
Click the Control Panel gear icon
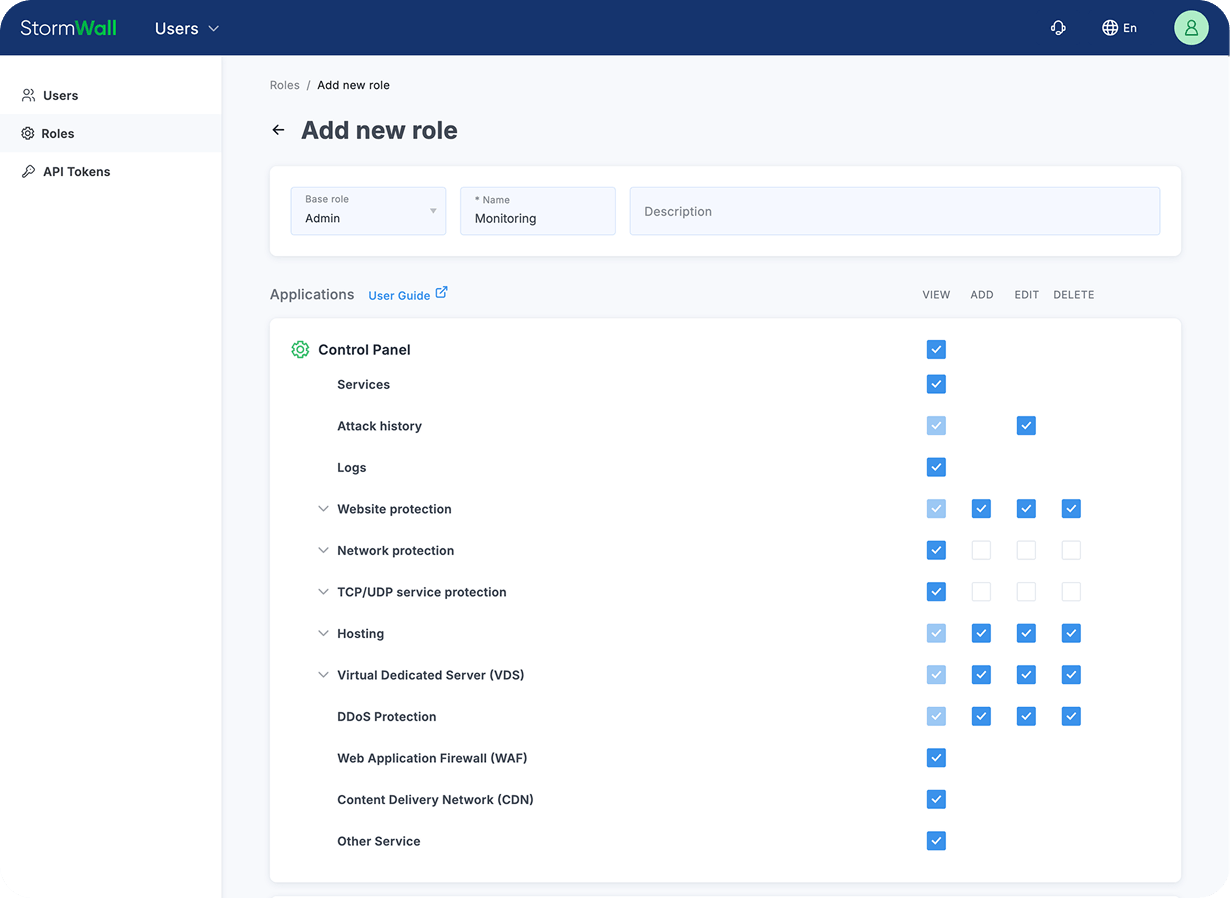tap(300, 349)
